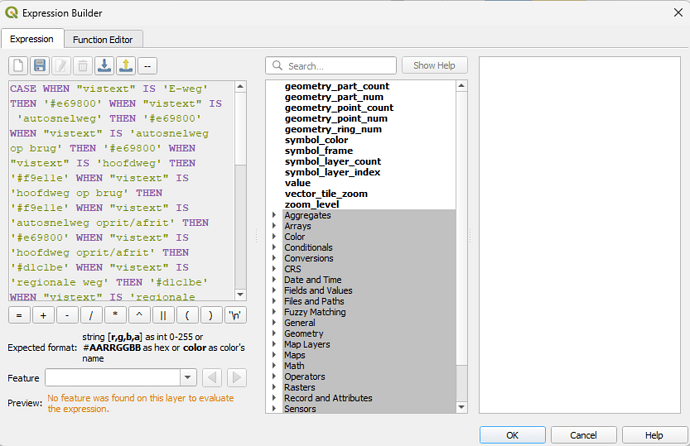Export user expressions with upload arrow icon
The image size is (690, 446).
[x=126, y=66]
